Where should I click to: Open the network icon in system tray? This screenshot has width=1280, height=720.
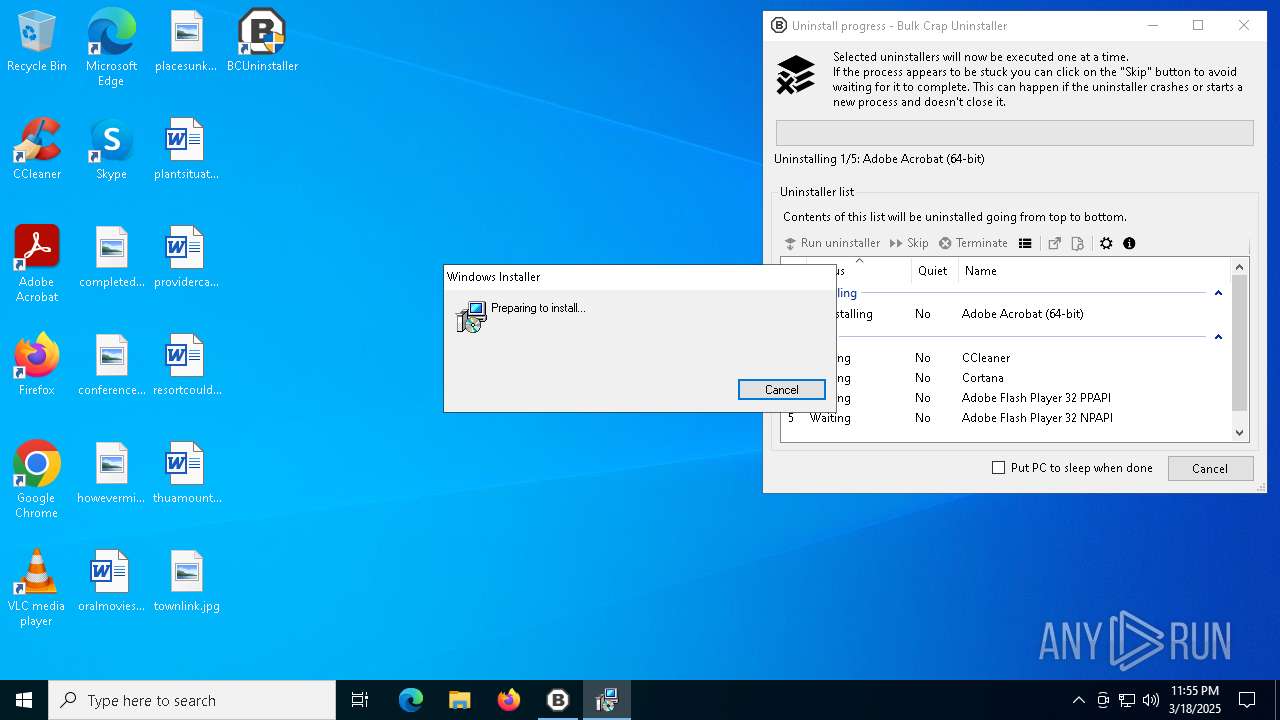(x=1127, y=700)
